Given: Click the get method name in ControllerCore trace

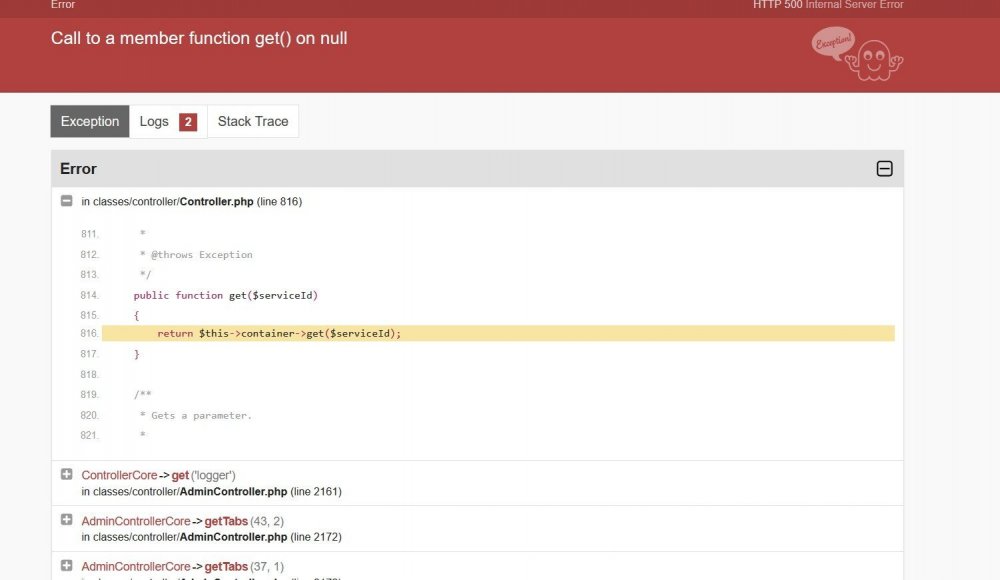Looking at the screenshot, I should (x=180, y=475).
